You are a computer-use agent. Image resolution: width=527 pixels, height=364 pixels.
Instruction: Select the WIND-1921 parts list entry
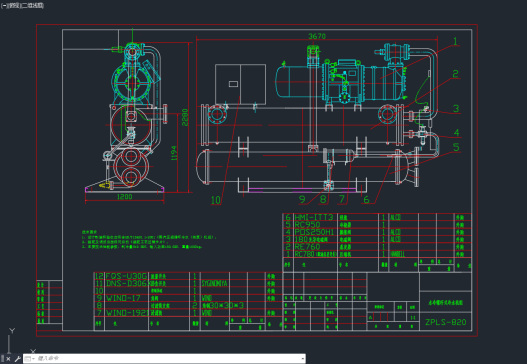(127, 313)
